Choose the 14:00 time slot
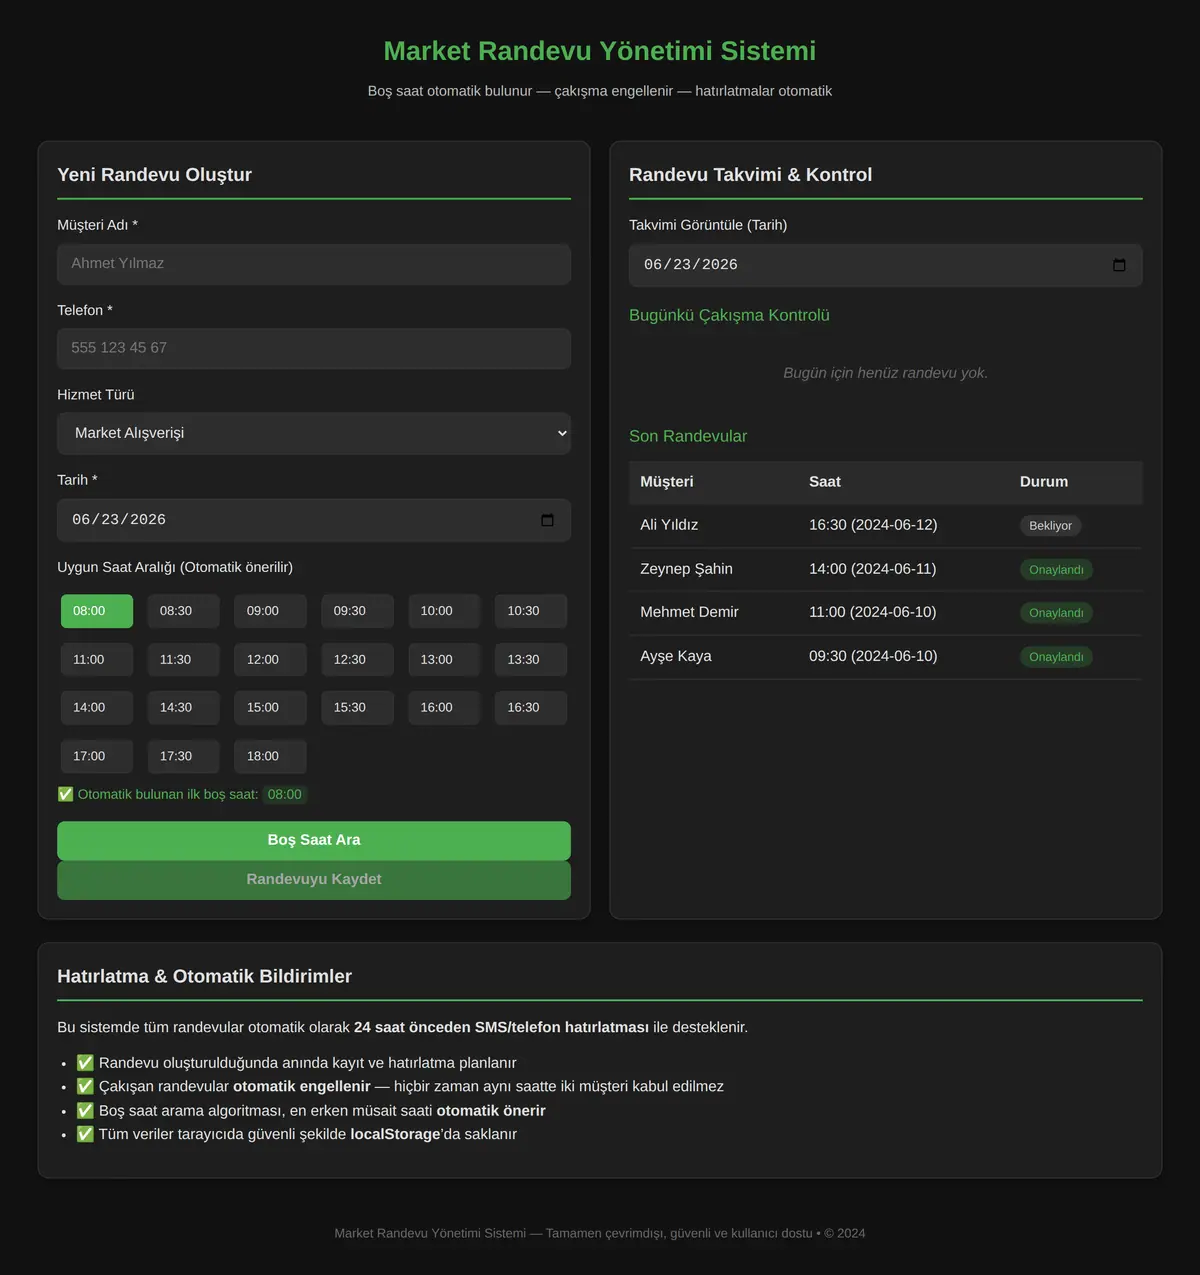This screenshot has width=1200, height=1275. (x=97, y=708)
